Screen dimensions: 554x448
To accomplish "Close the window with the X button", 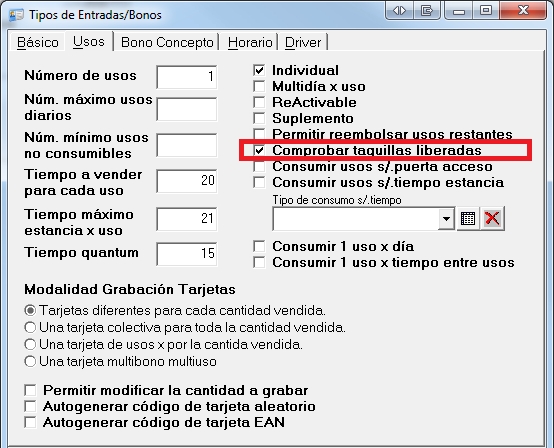I will tap(523, 10).
